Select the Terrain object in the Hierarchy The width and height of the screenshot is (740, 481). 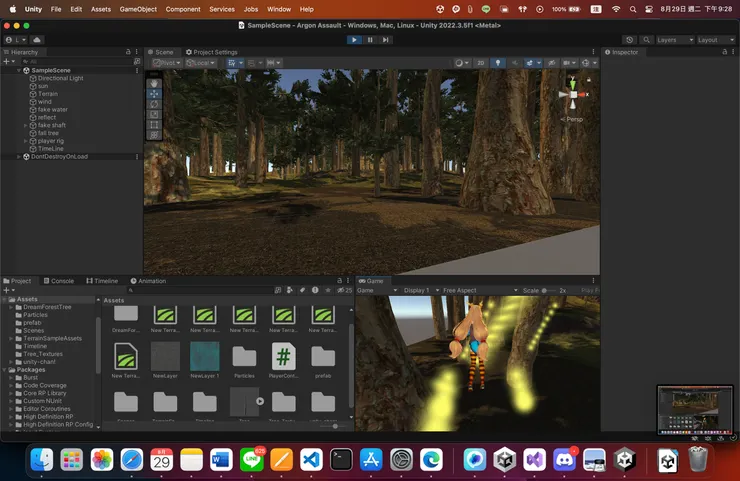point(48,94)
